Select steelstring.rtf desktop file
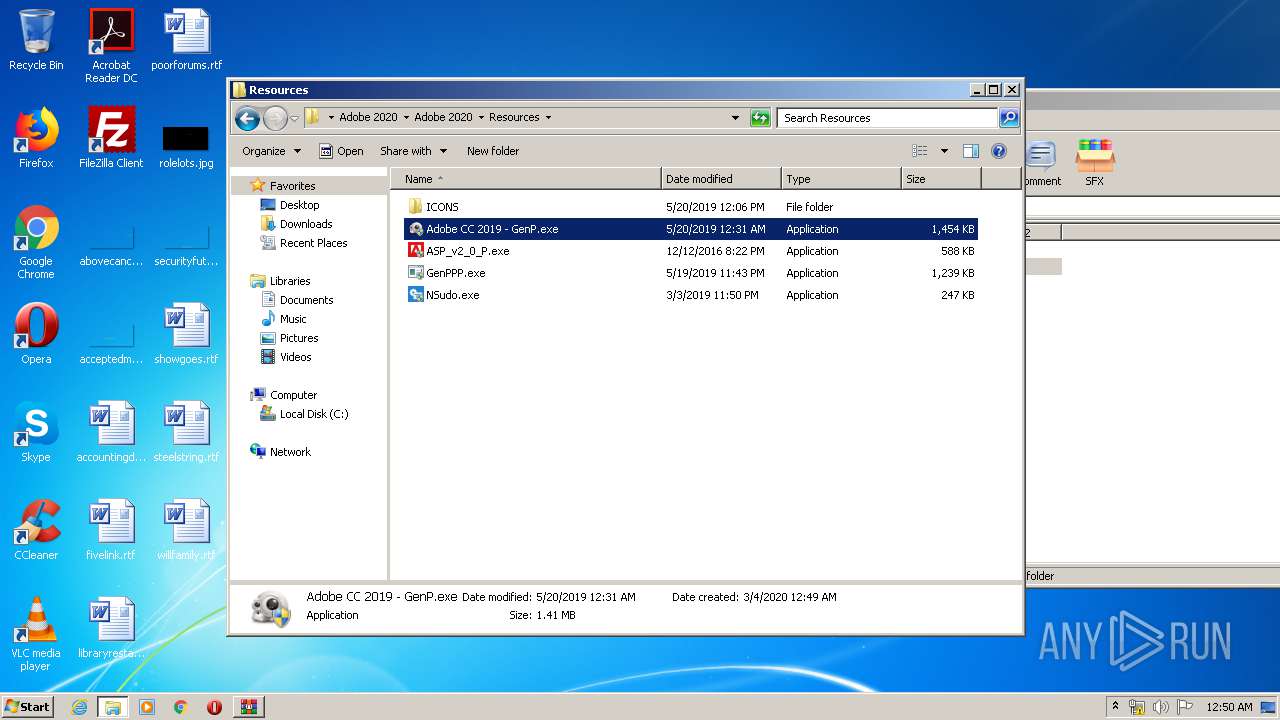The height and width of the screenshot is (720, 1280). point(186,432)
